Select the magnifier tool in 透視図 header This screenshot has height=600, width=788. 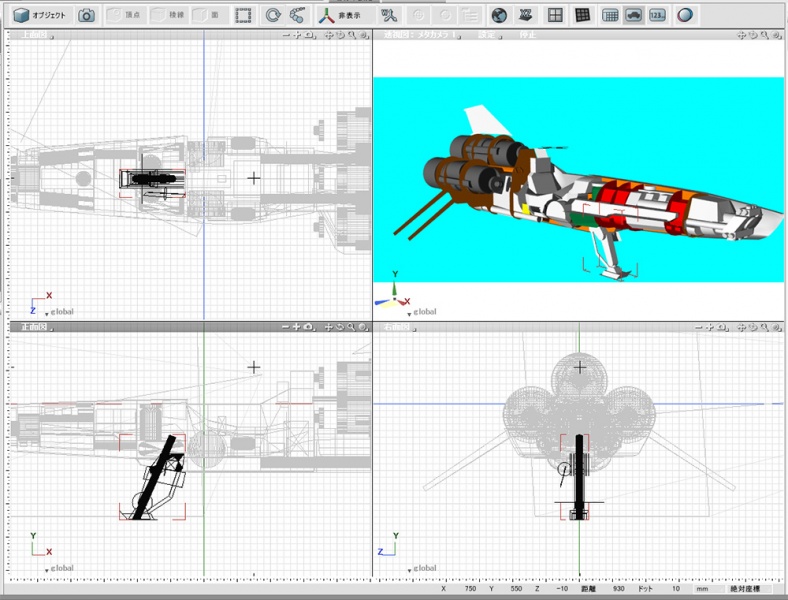[764, 35]
